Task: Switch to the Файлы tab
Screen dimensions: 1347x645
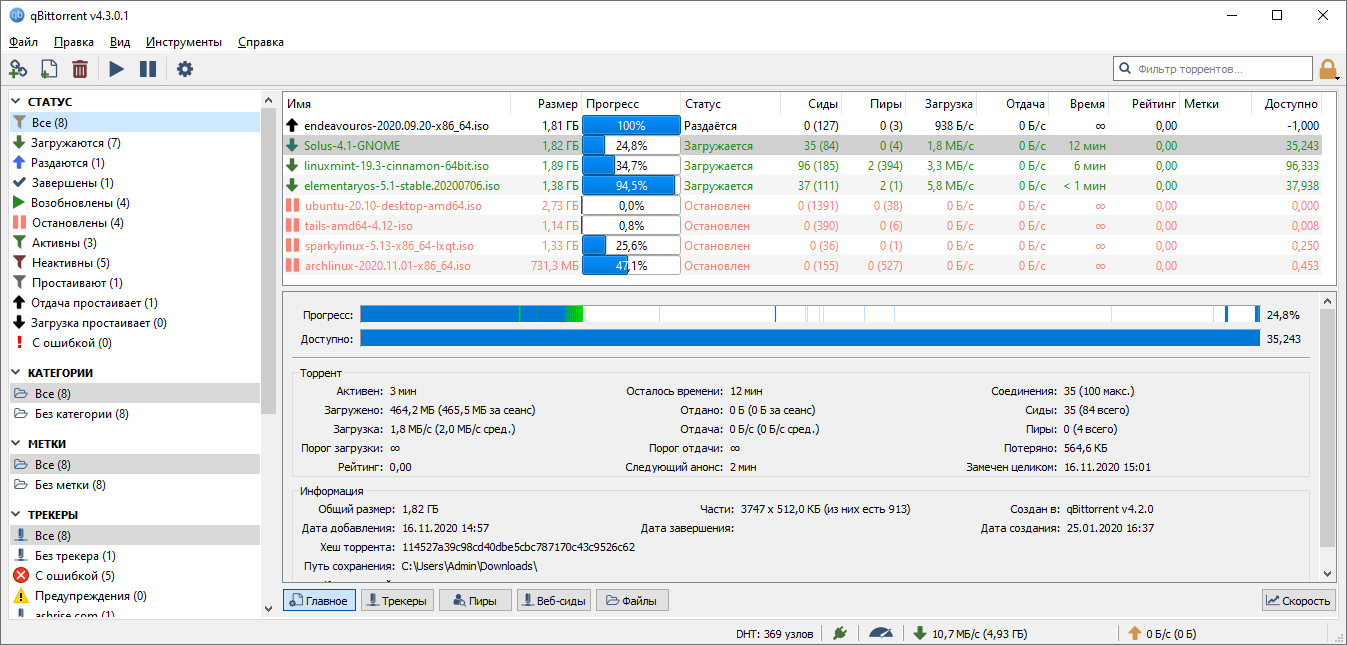Action: (x=632, y=601)
